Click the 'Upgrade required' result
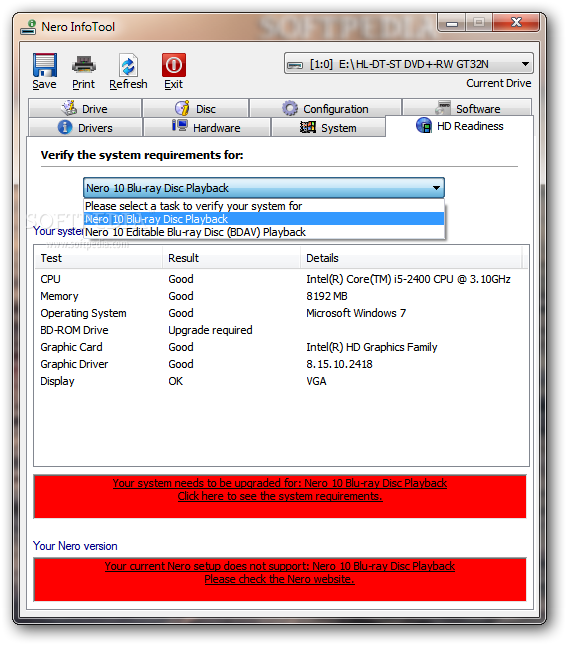This screenshot has height=645, width=567. click(210, 330)
